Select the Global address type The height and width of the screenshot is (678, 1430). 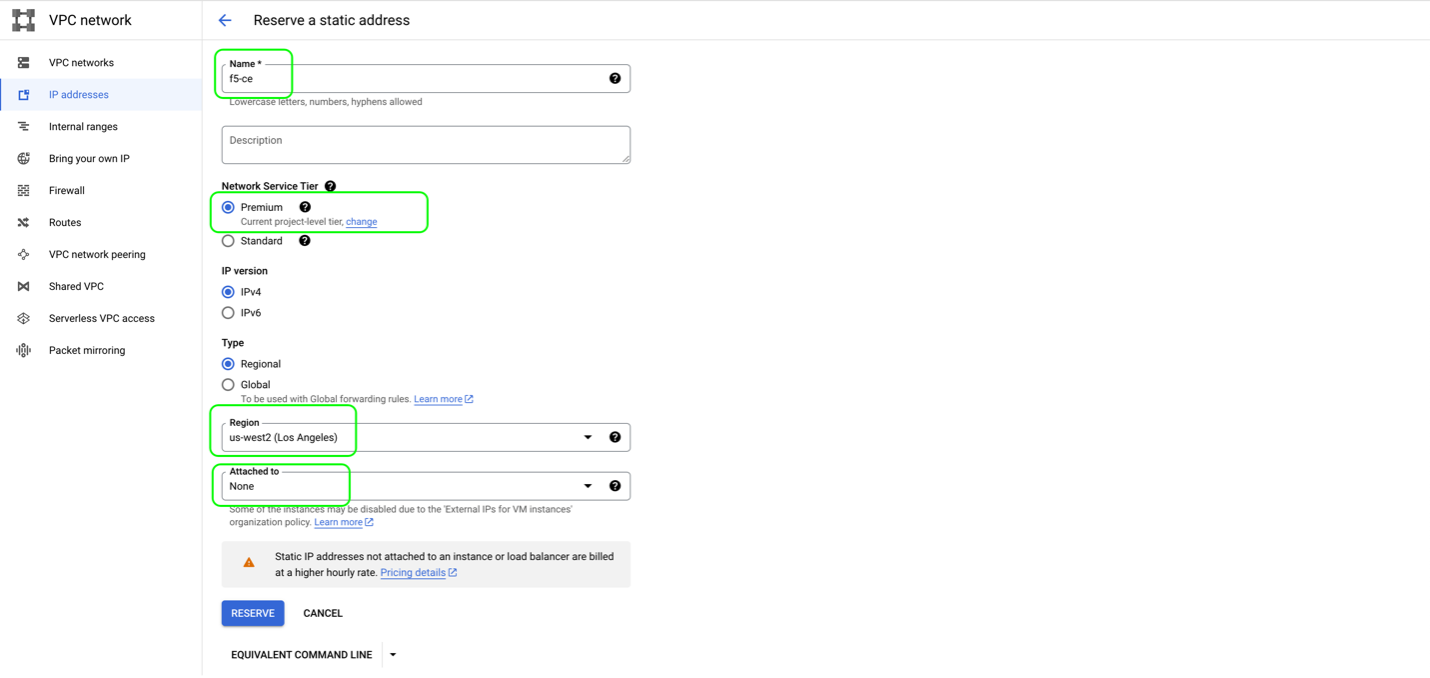tap(228, 384)
